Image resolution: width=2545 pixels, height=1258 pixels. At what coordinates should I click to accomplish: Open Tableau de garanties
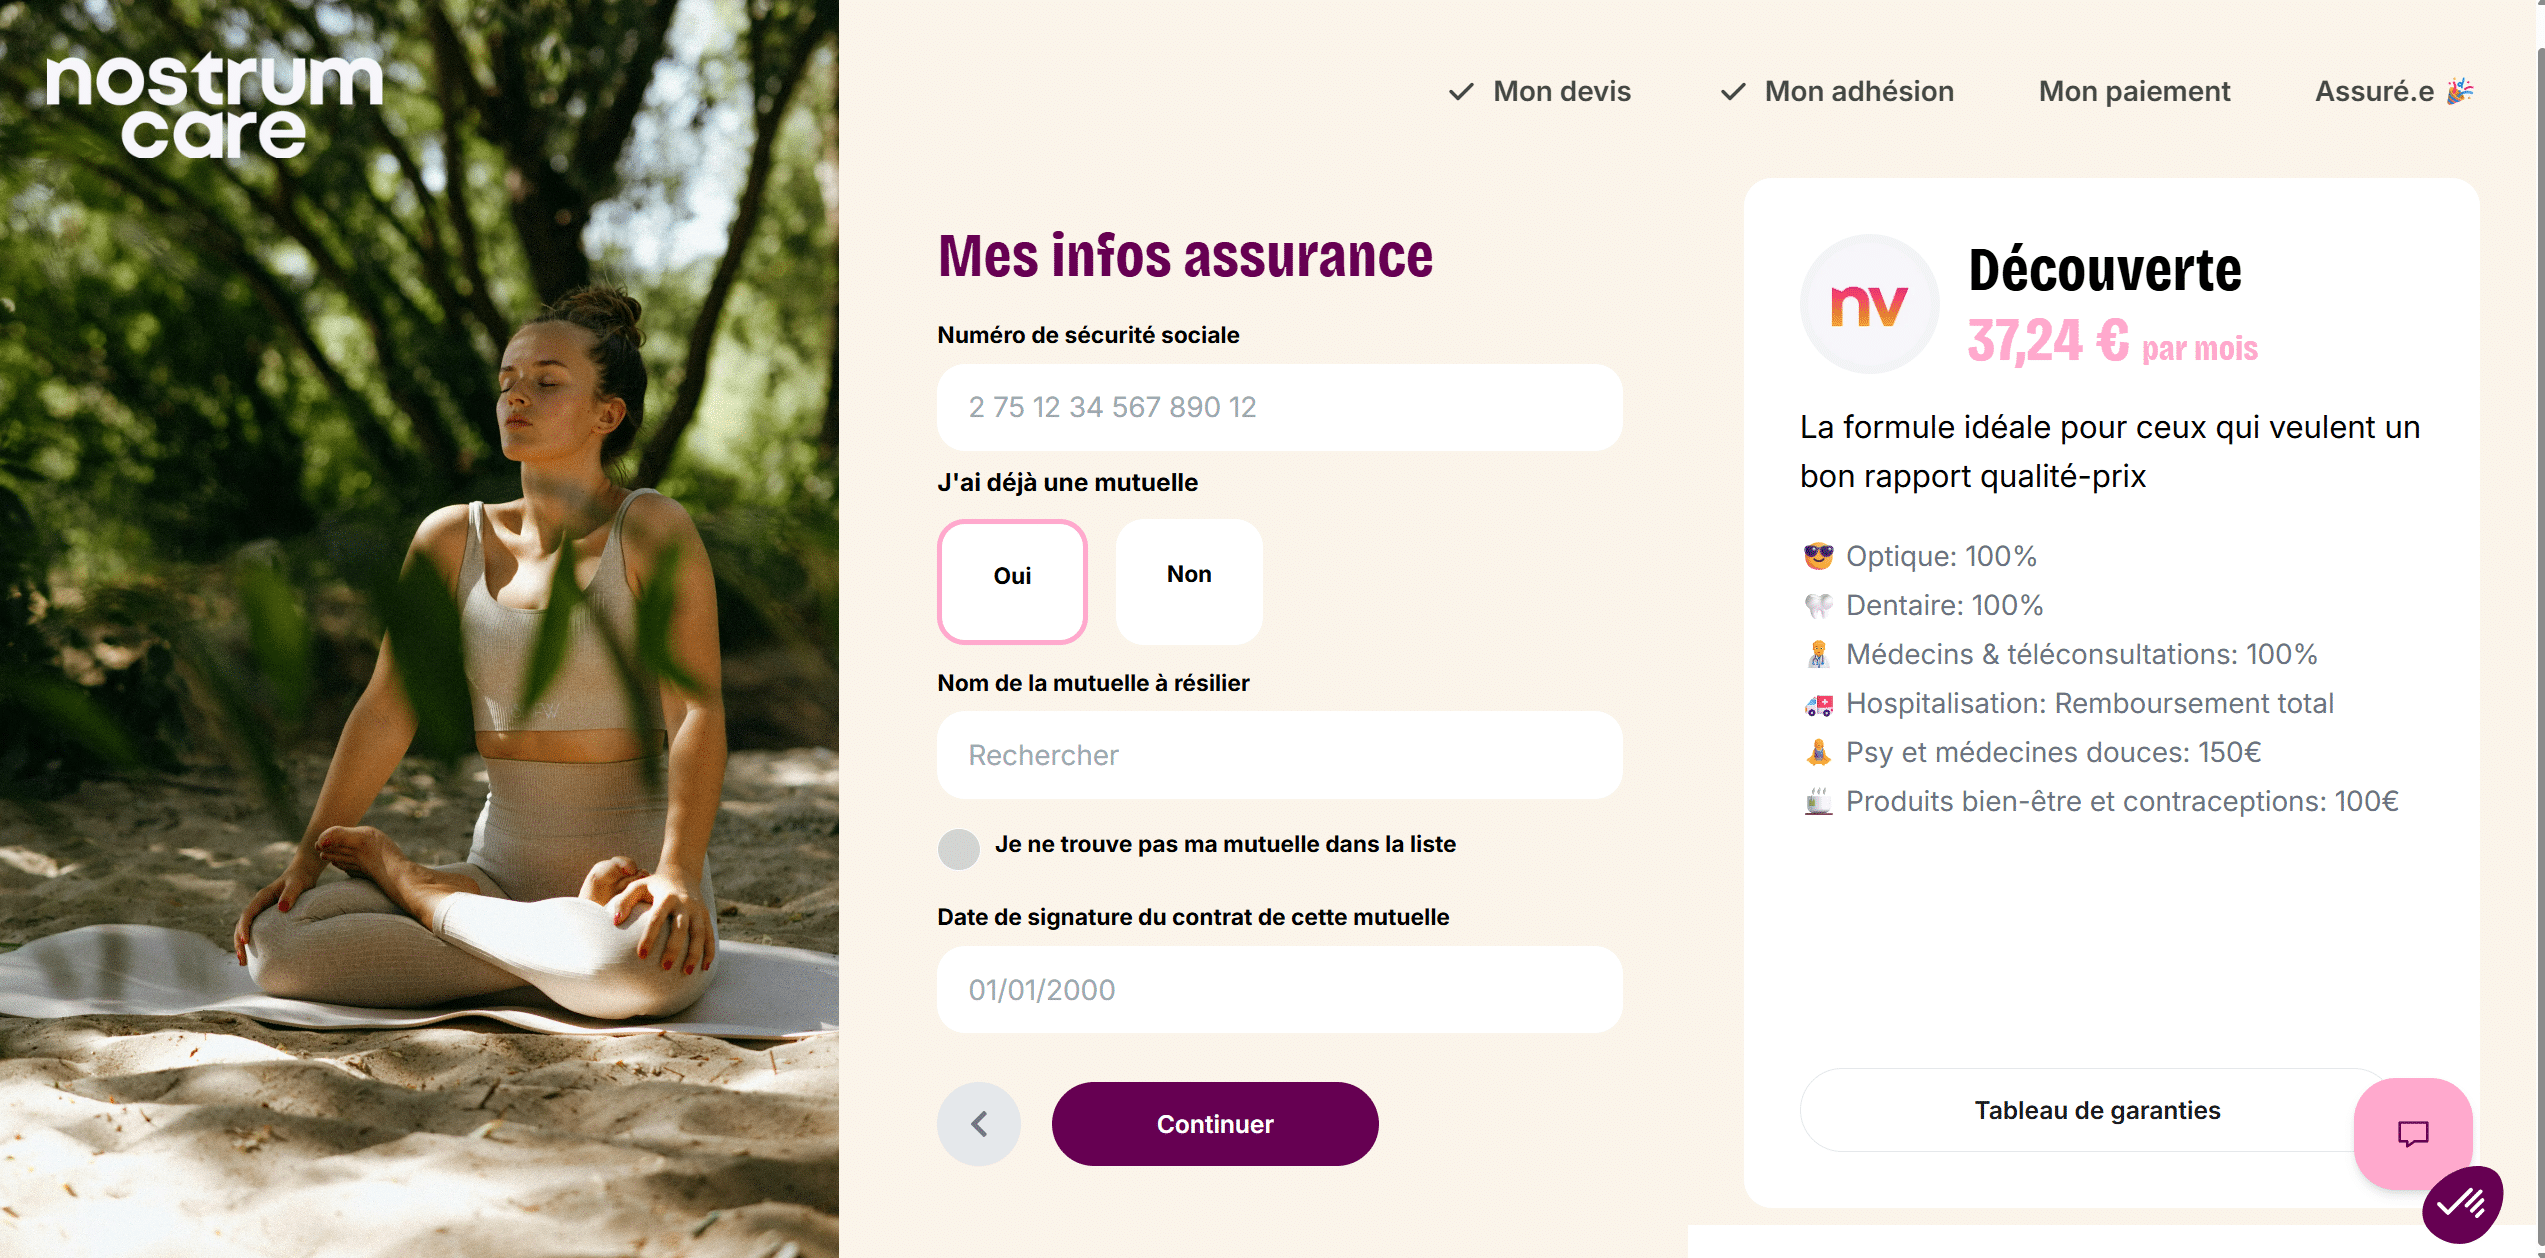2097,1110
